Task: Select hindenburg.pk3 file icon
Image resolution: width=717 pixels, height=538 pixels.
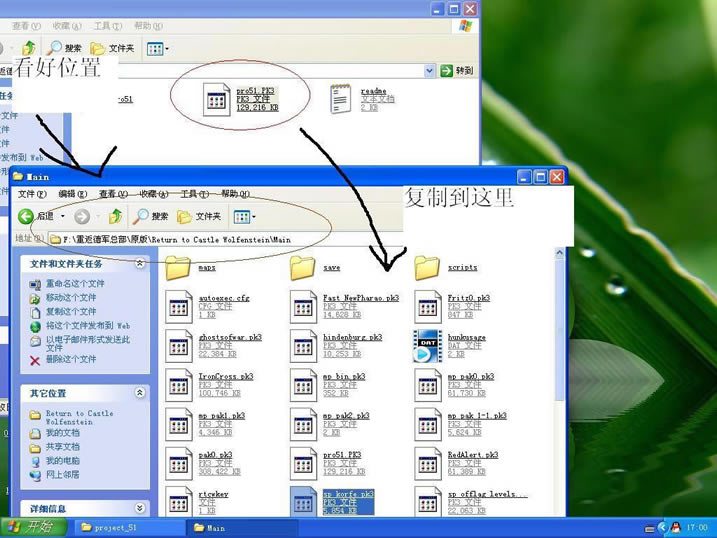Action: point(303,346)
